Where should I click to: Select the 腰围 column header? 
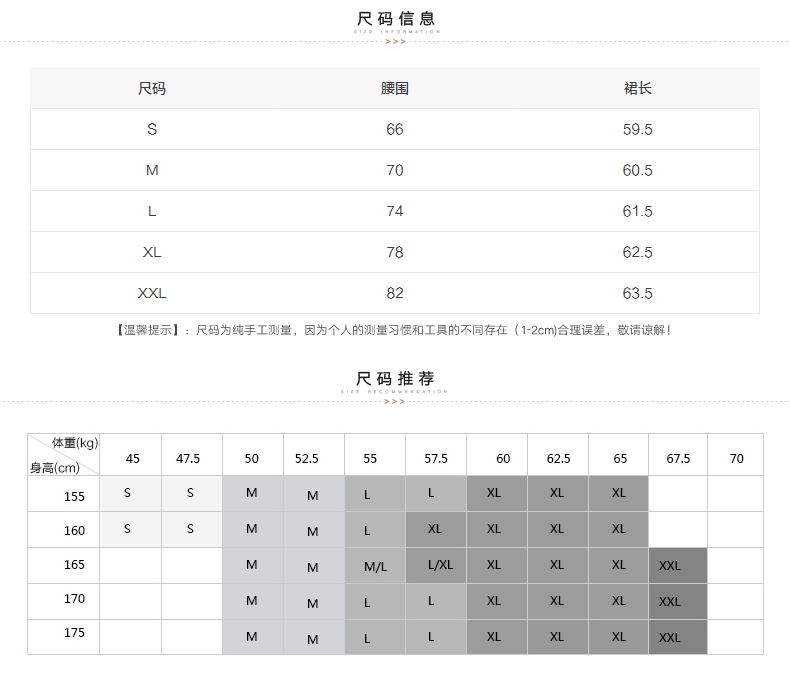(395, 88)
